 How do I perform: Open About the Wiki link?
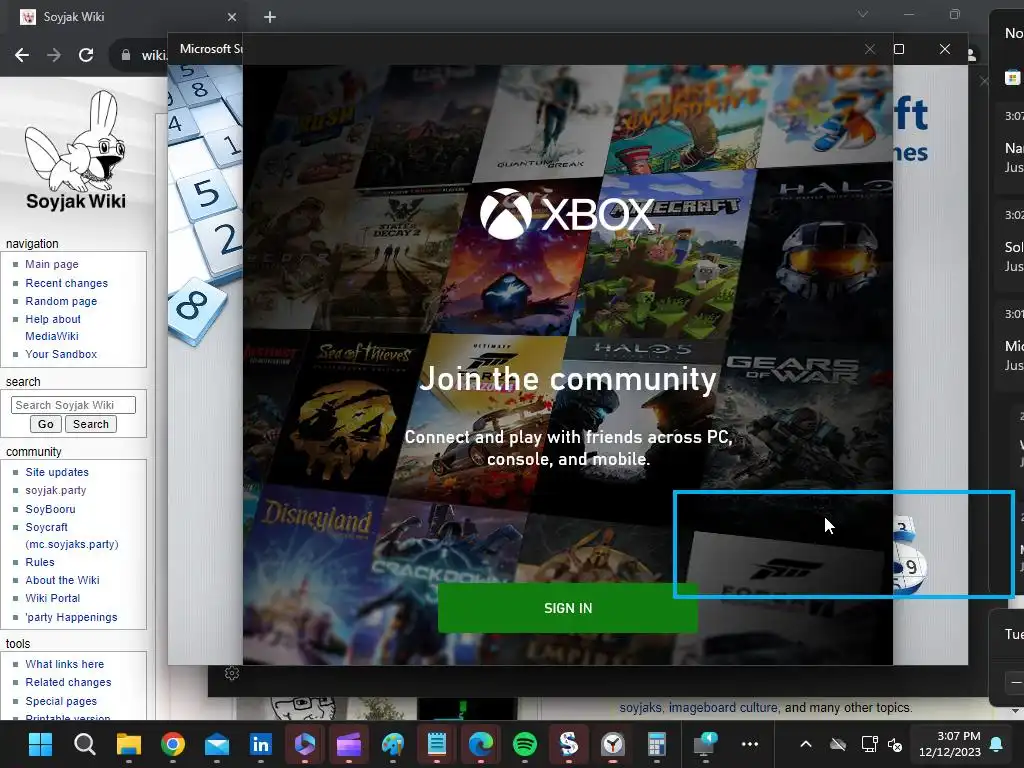62,580
